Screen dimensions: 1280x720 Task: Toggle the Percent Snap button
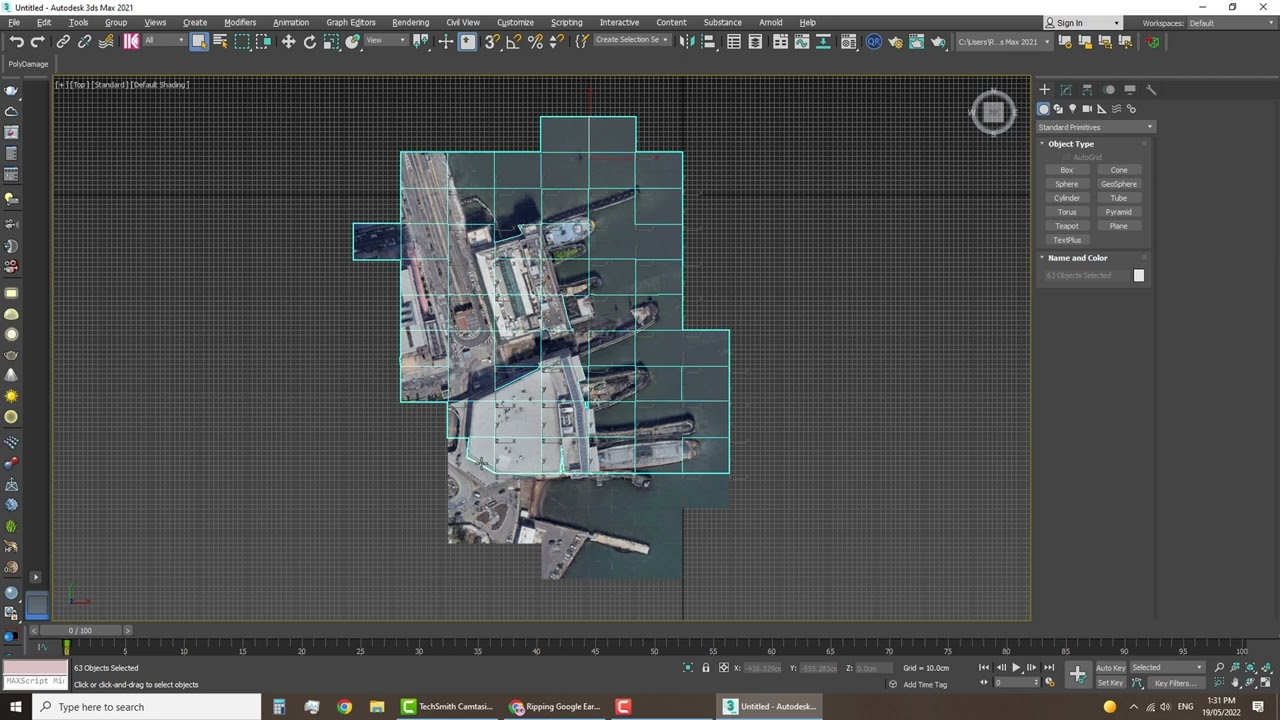[x=535, y=41]
